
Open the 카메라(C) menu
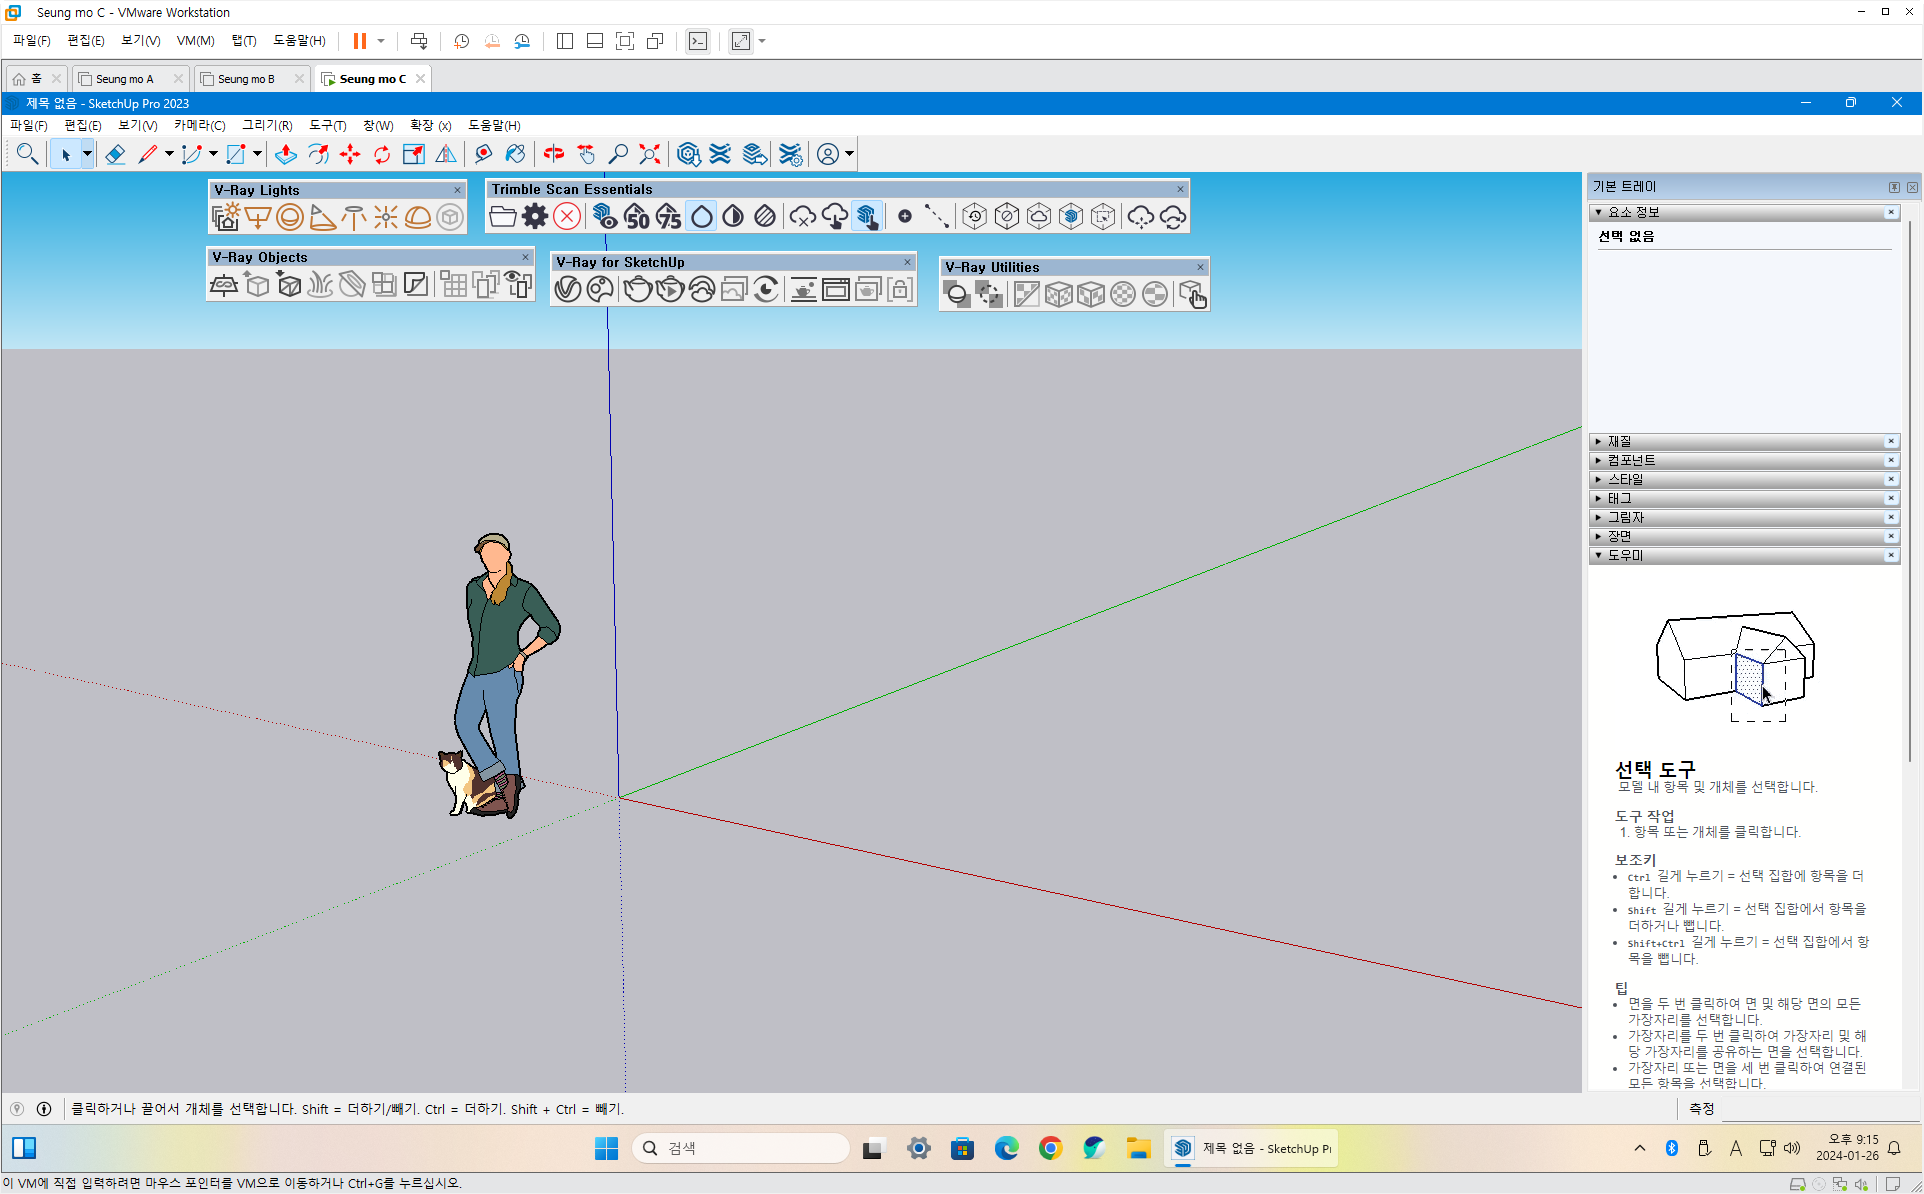click(x=199, y=125)
